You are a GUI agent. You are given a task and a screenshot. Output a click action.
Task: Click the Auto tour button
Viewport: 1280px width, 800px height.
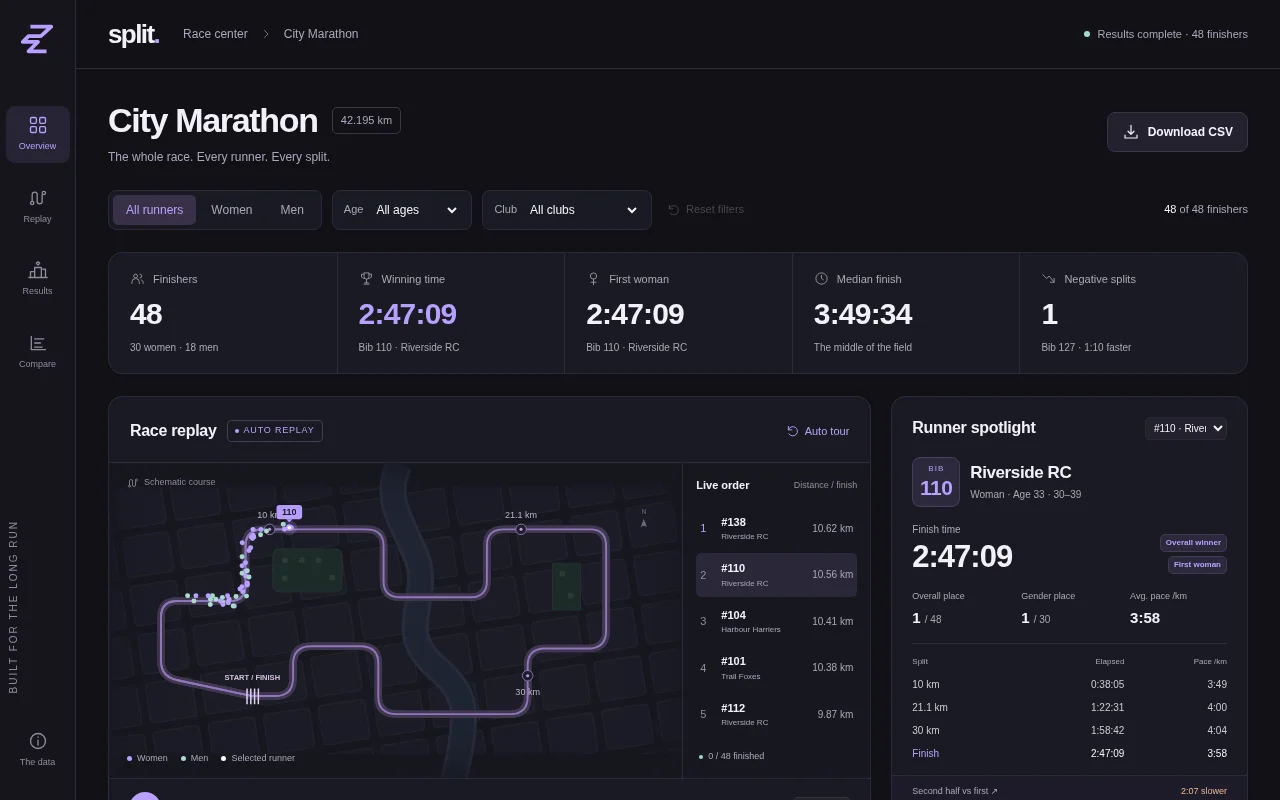[818, 431]
